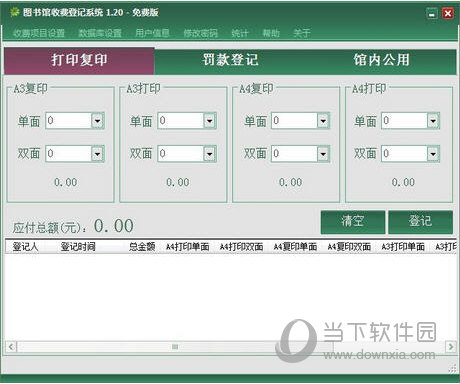Click the right arrow of horizontal scrollbar
This screenshot has height=384, width=460.
[x=451, y=347]
